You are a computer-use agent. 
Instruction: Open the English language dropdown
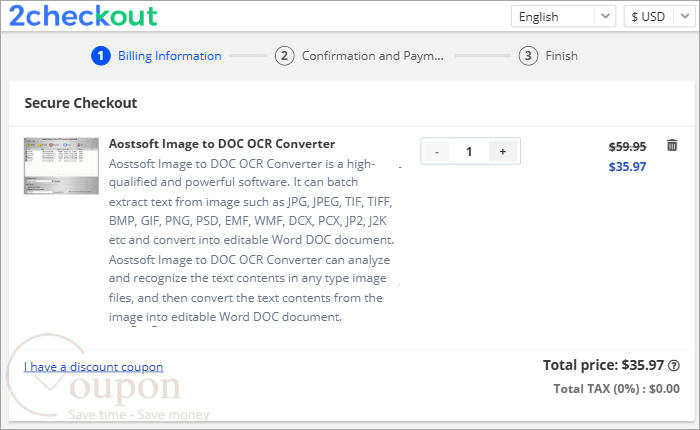click(x=563, y=17)
